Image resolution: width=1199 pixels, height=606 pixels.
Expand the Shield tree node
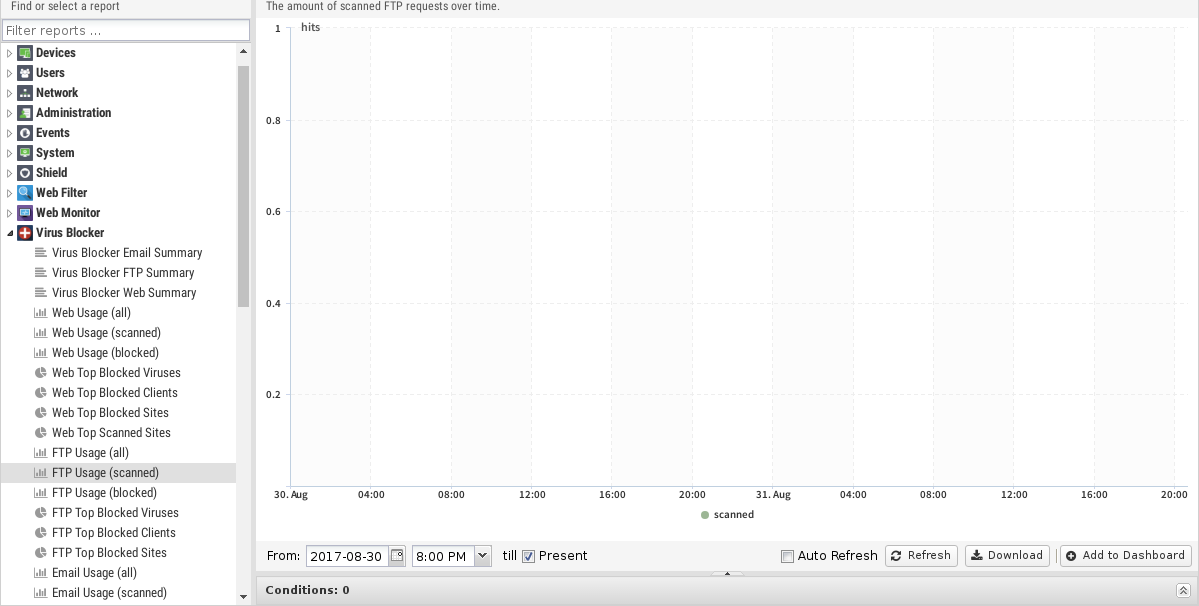9,173
